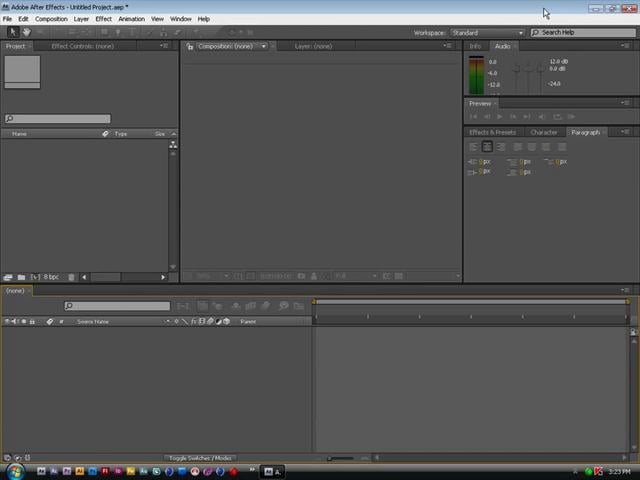Viewport: 640px width, 480px height.
Task: Open the Composition menu
Action: 51,19
